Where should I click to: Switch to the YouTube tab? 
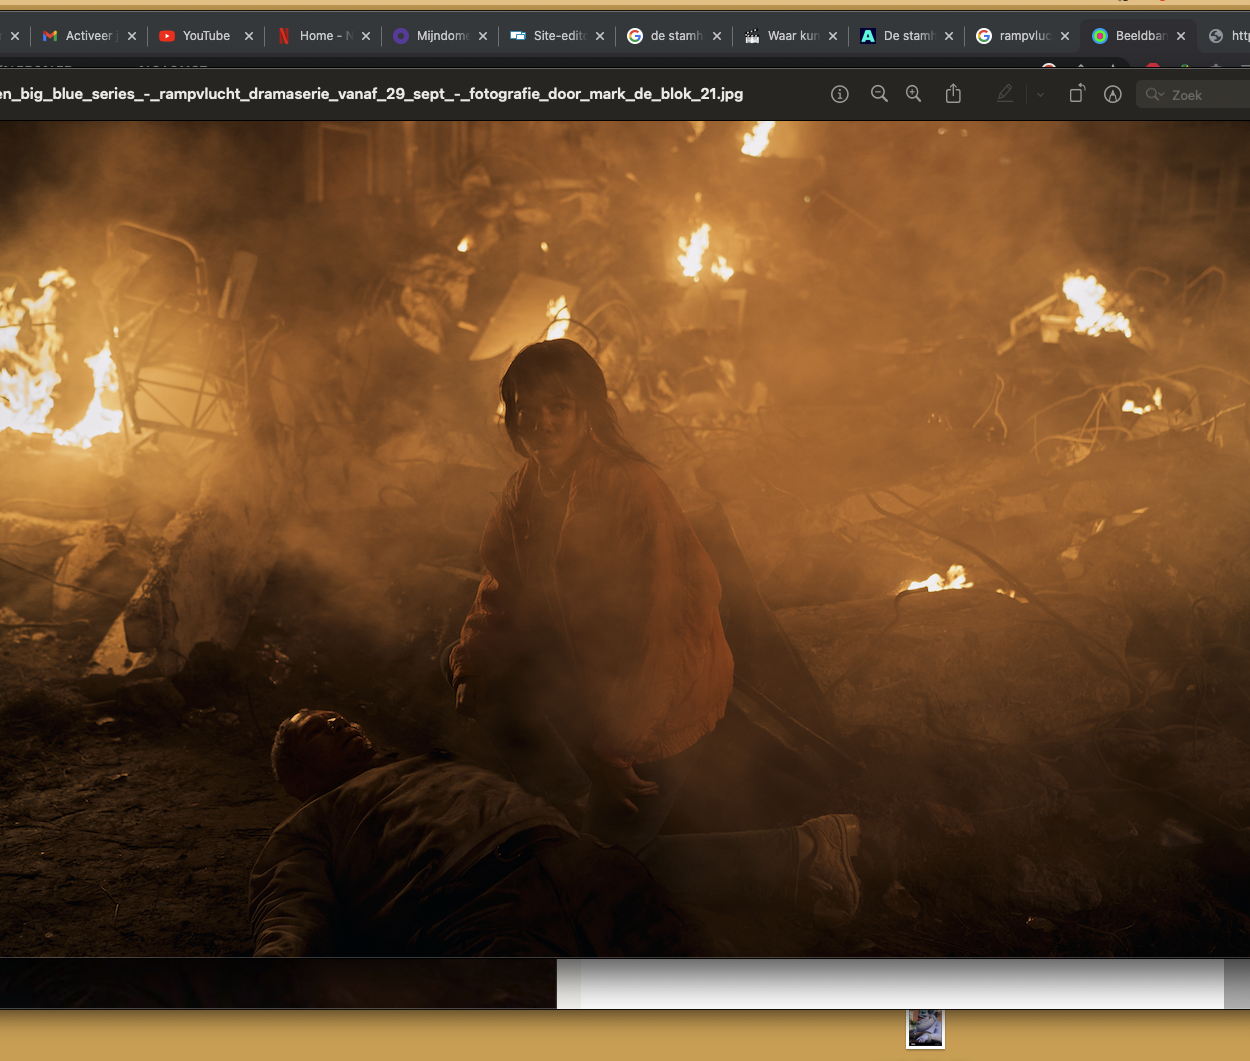tap(205, 36)
